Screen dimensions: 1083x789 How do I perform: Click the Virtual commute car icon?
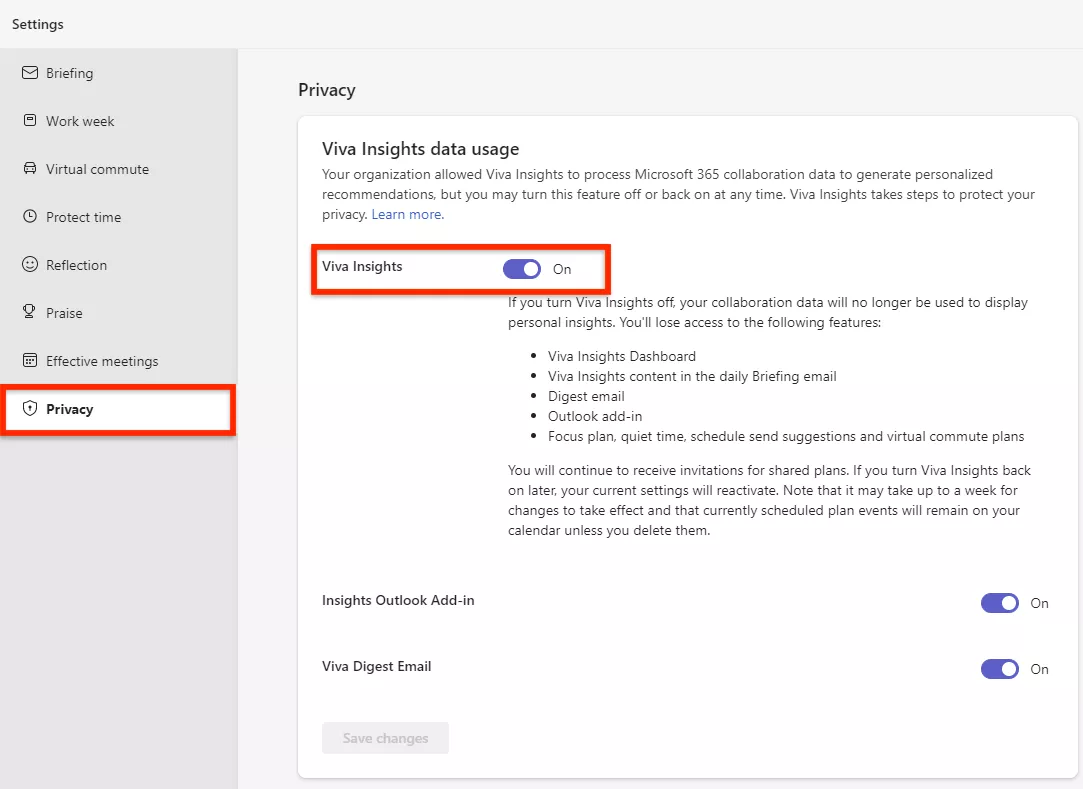point(29,169)
